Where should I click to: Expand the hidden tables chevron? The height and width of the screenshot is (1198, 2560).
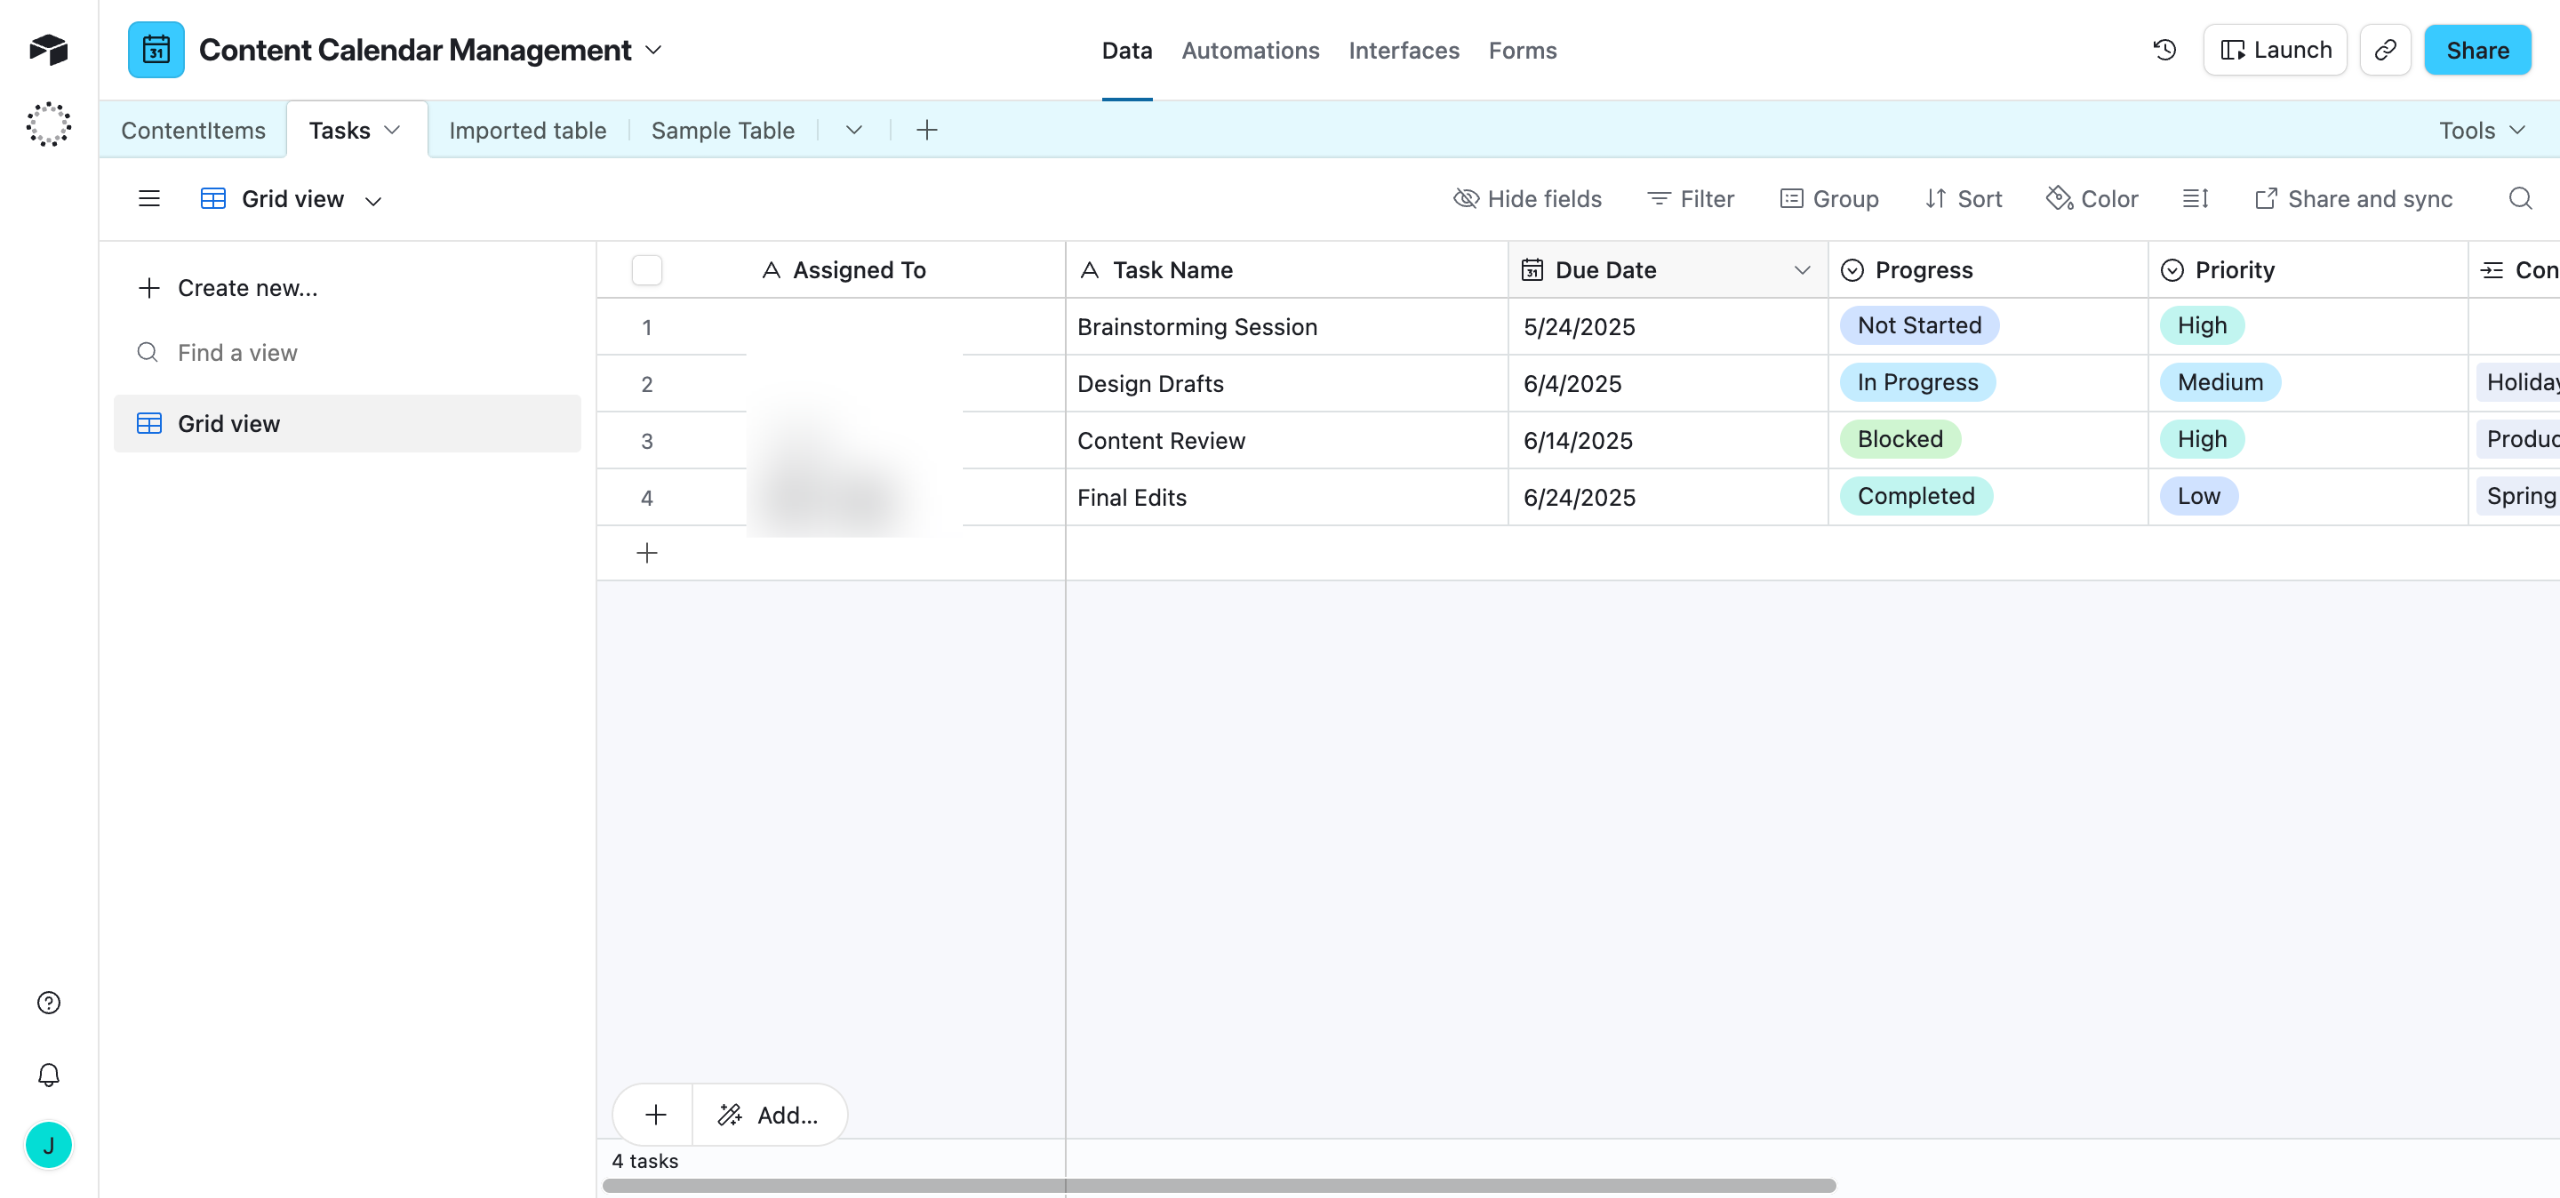click(853, 130)
